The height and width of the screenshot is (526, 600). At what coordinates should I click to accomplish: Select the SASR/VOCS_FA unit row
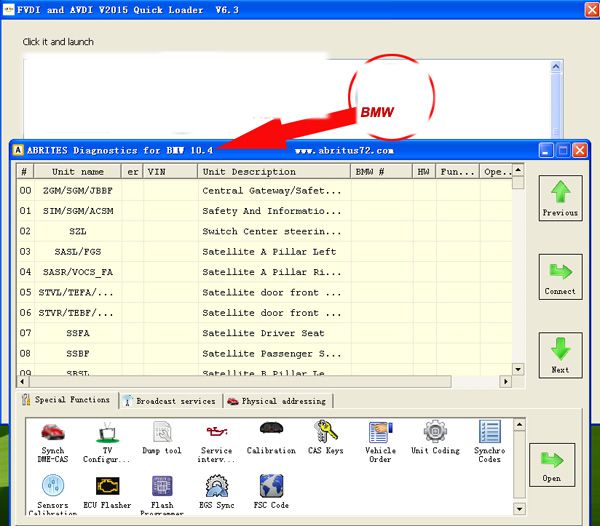pos(264,272)
